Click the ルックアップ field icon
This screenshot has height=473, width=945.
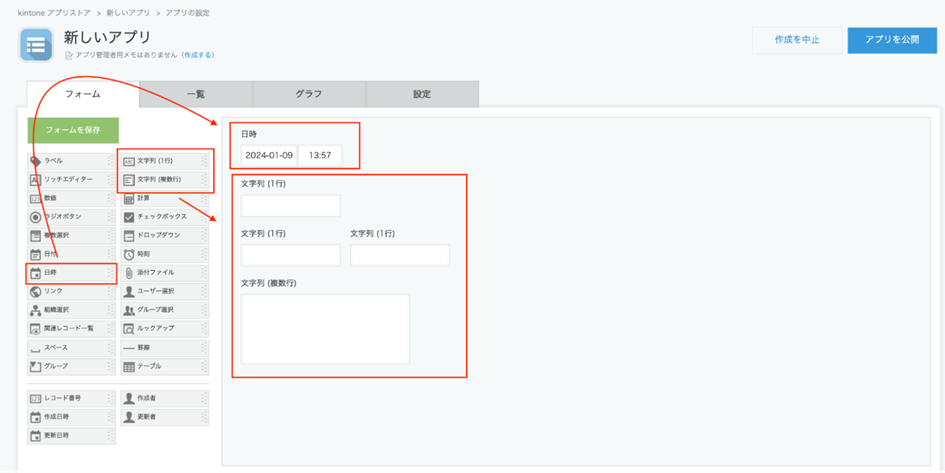pos(129,328)
